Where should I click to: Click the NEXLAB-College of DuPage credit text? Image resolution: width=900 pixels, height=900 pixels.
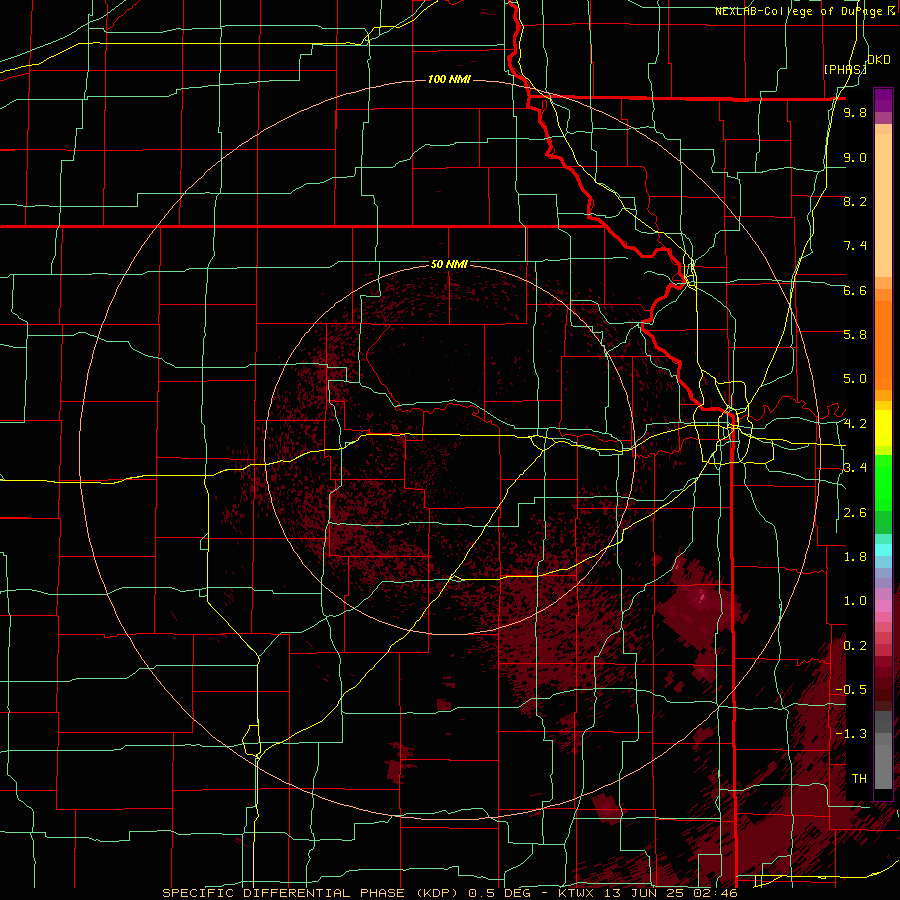pyautogui.click(x=798, y=11)
